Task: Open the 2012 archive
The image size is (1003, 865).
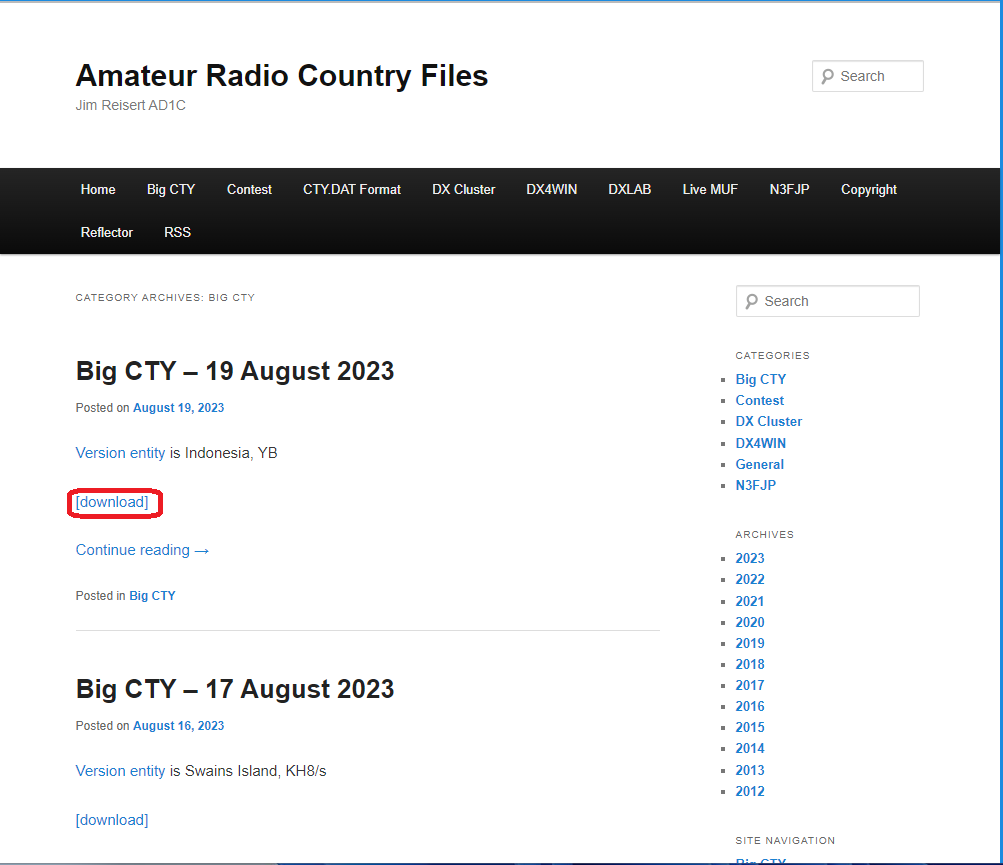Action: pos(750,791)
